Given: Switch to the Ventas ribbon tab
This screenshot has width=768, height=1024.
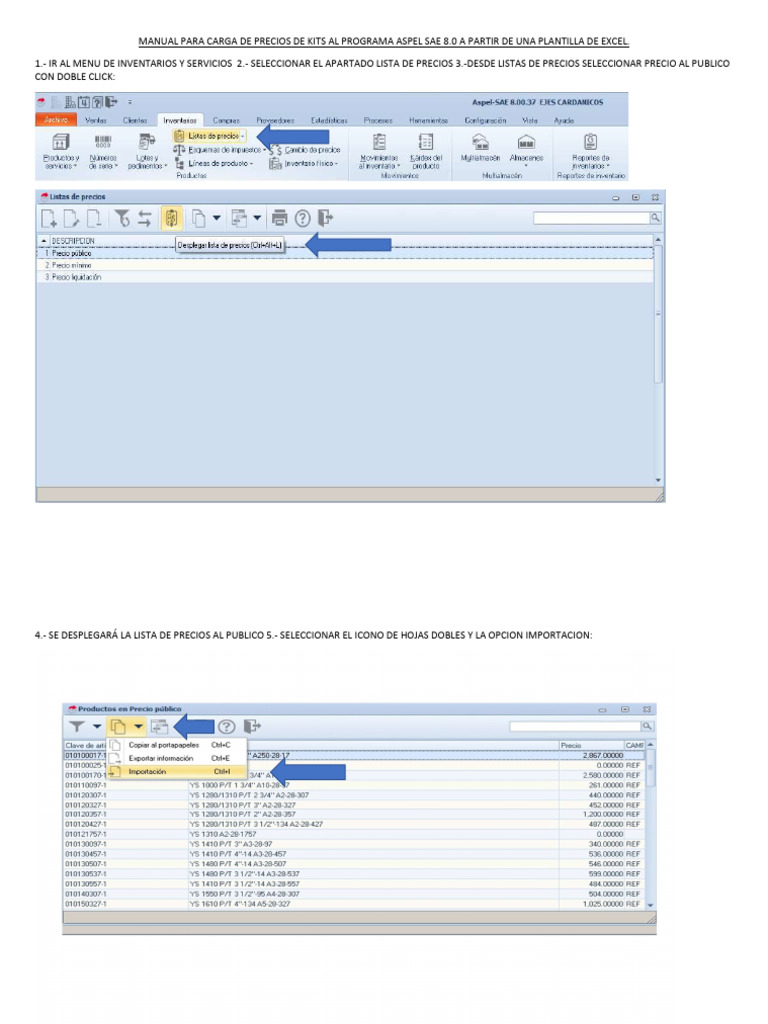Looking at the screenshot, I should [95, 120].
